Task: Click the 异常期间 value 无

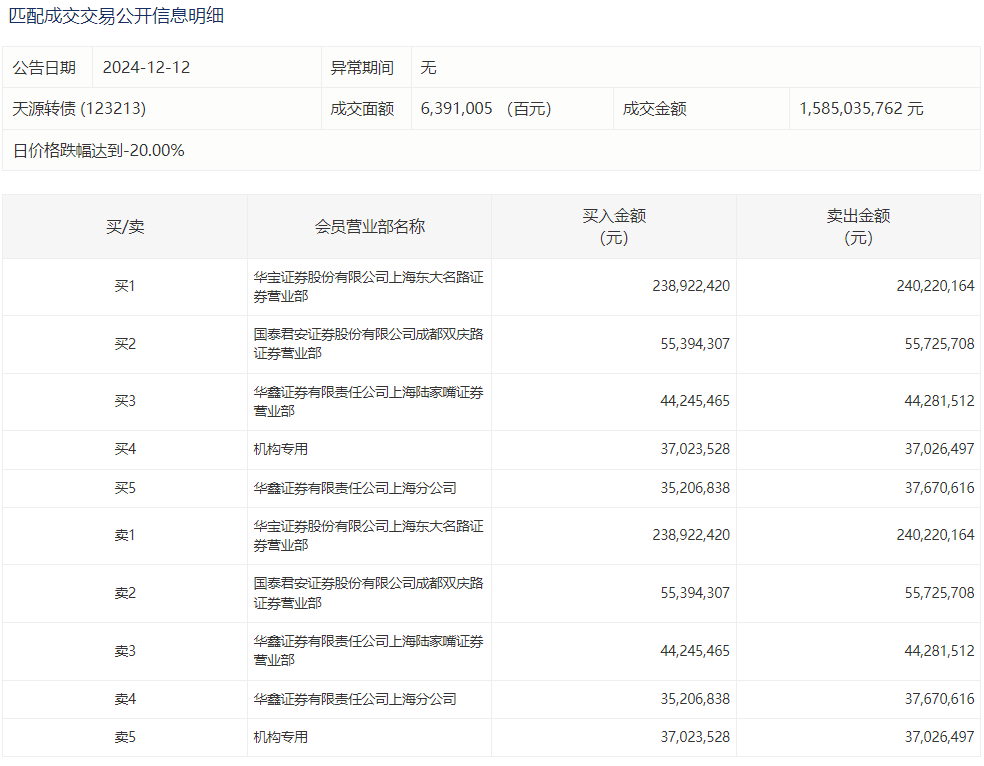Action: click(428, 68)
